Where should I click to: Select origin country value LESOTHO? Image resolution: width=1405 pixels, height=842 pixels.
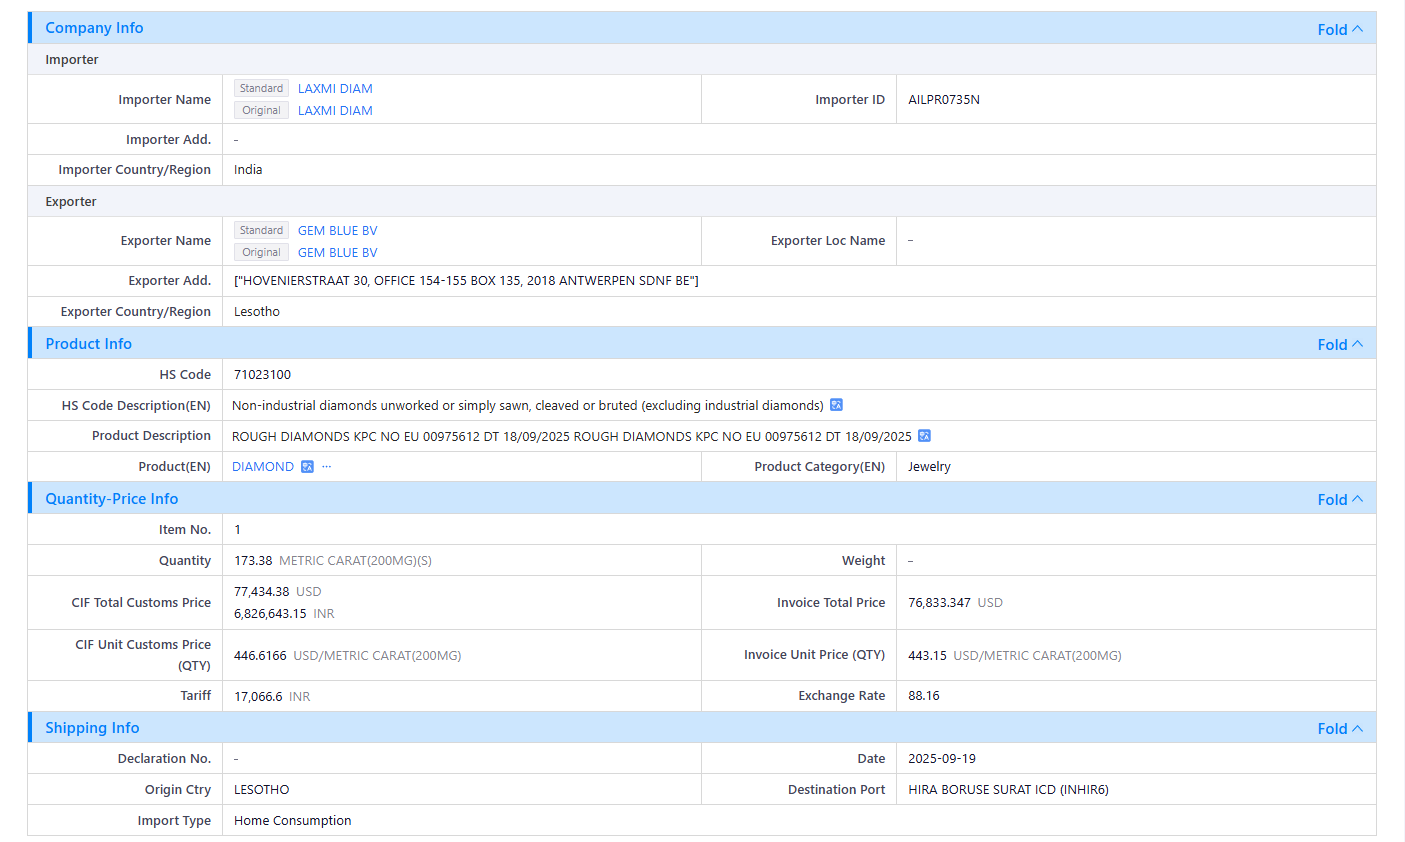tap(262, 790)
